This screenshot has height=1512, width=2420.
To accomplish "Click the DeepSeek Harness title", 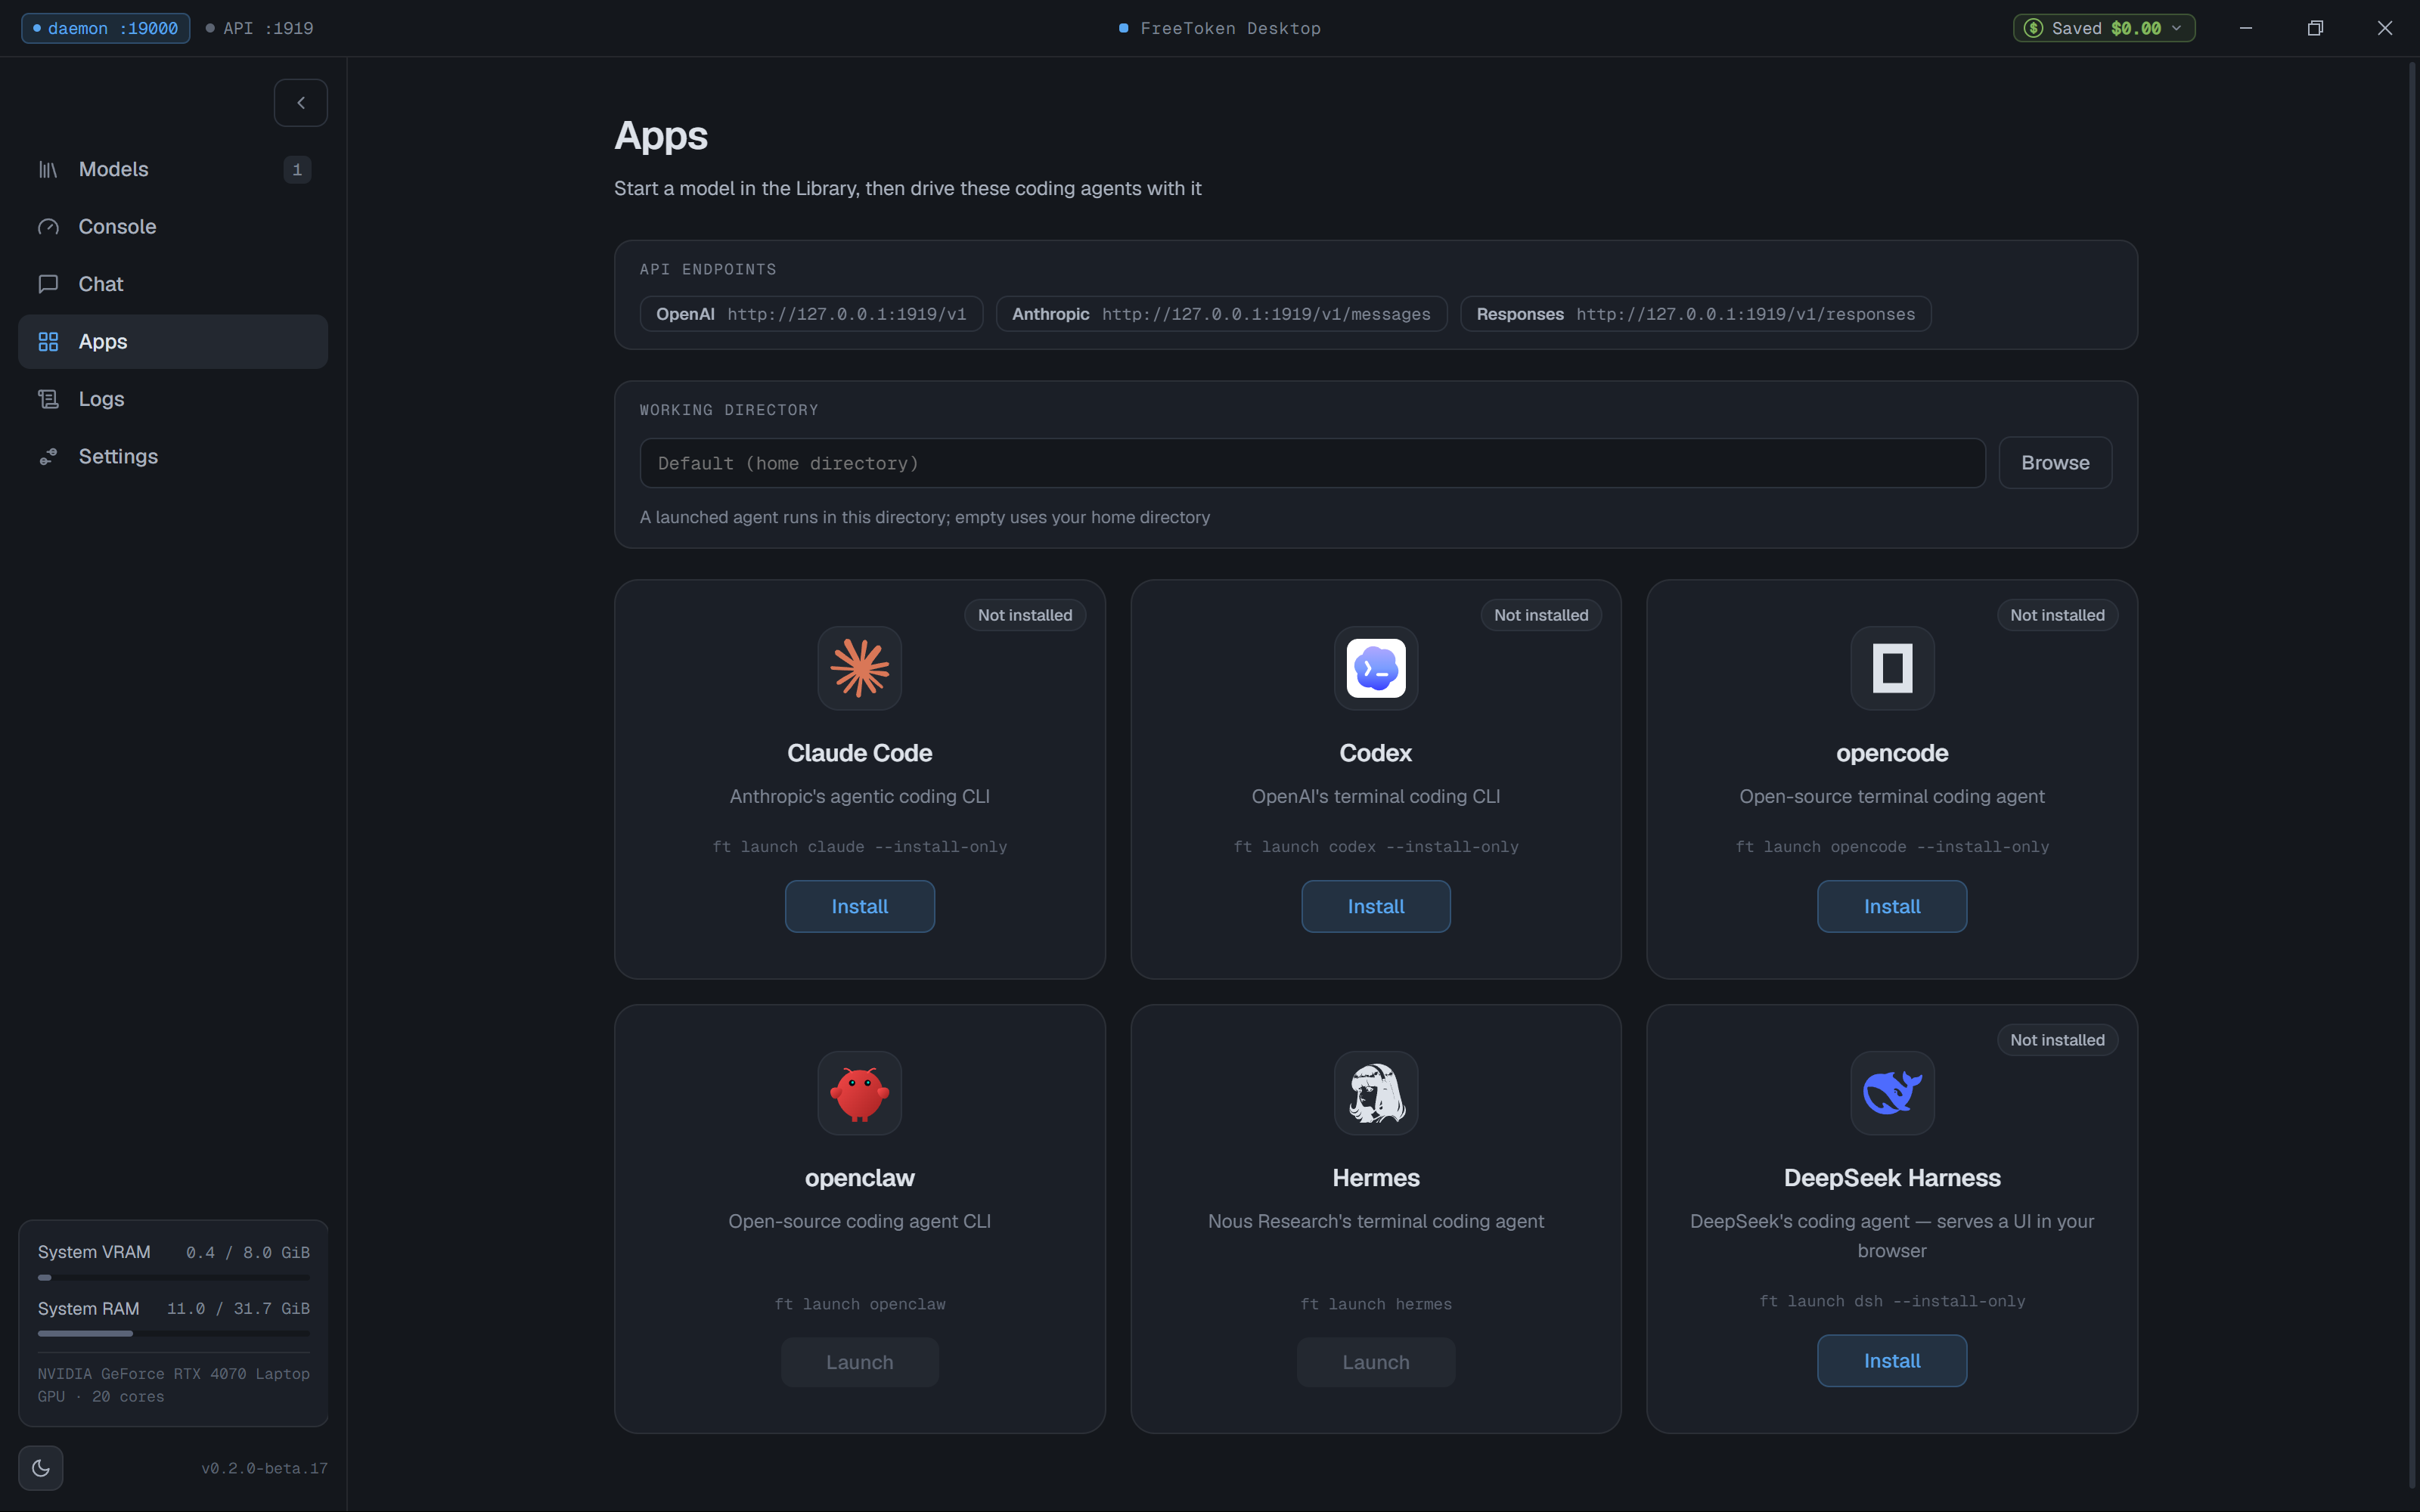I will 1892,1178.
